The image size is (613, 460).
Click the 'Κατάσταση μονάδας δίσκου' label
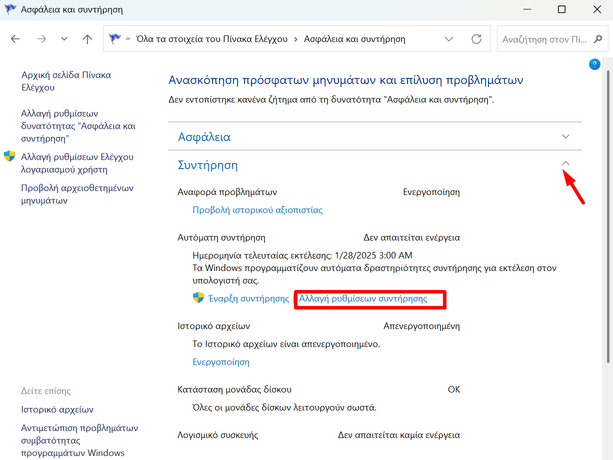pos(235,390)
